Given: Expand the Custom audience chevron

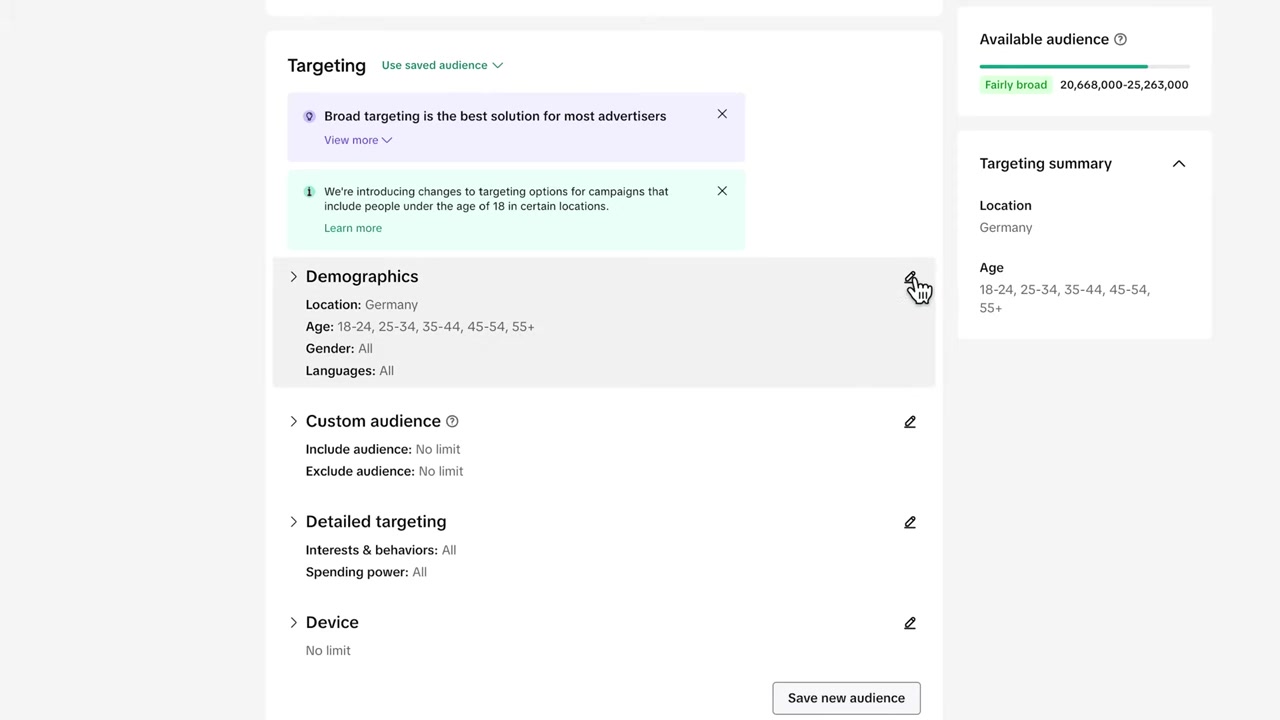Looking at the screenshot, I should [293, 422].
